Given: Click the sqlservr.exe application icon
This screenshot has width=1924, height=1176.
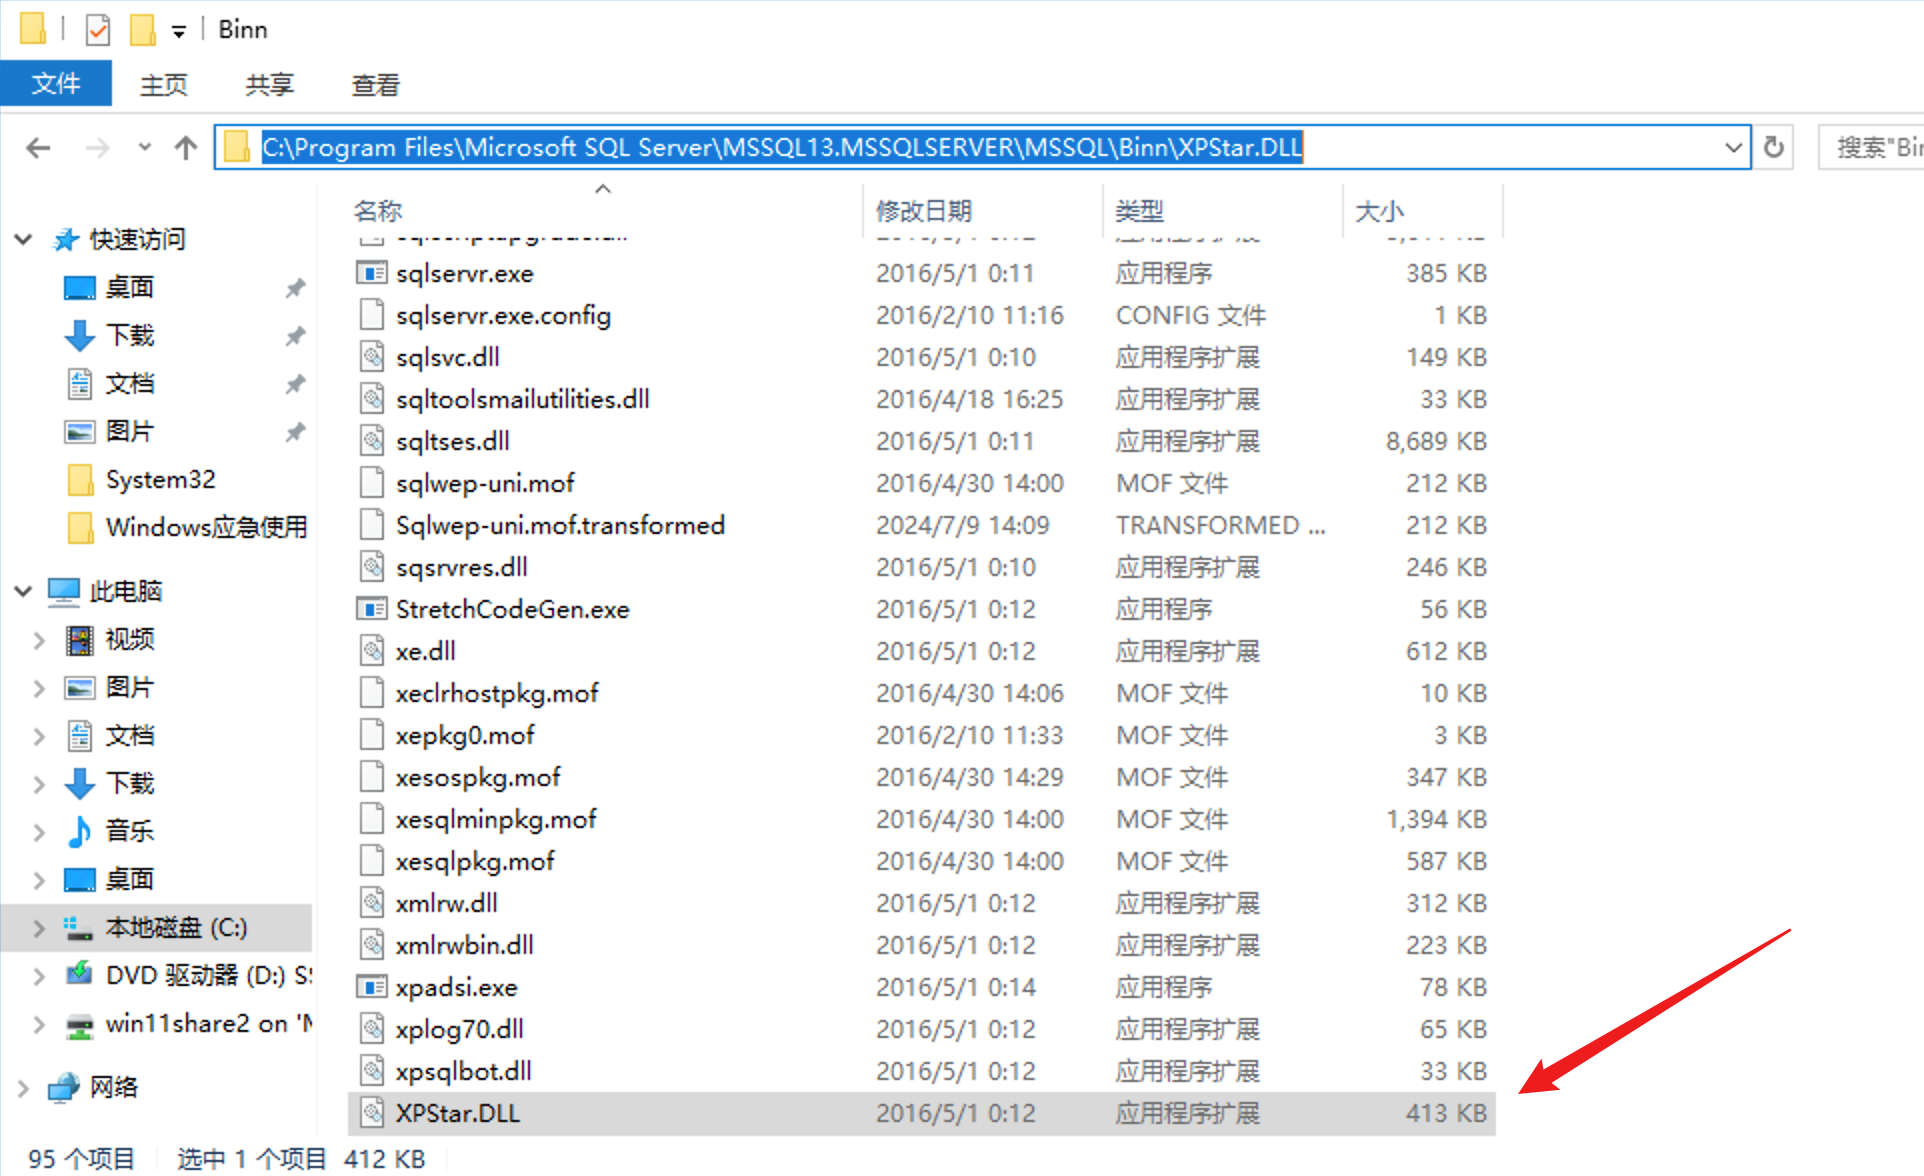Looking at the screenshot, I should tap(372, 273).
